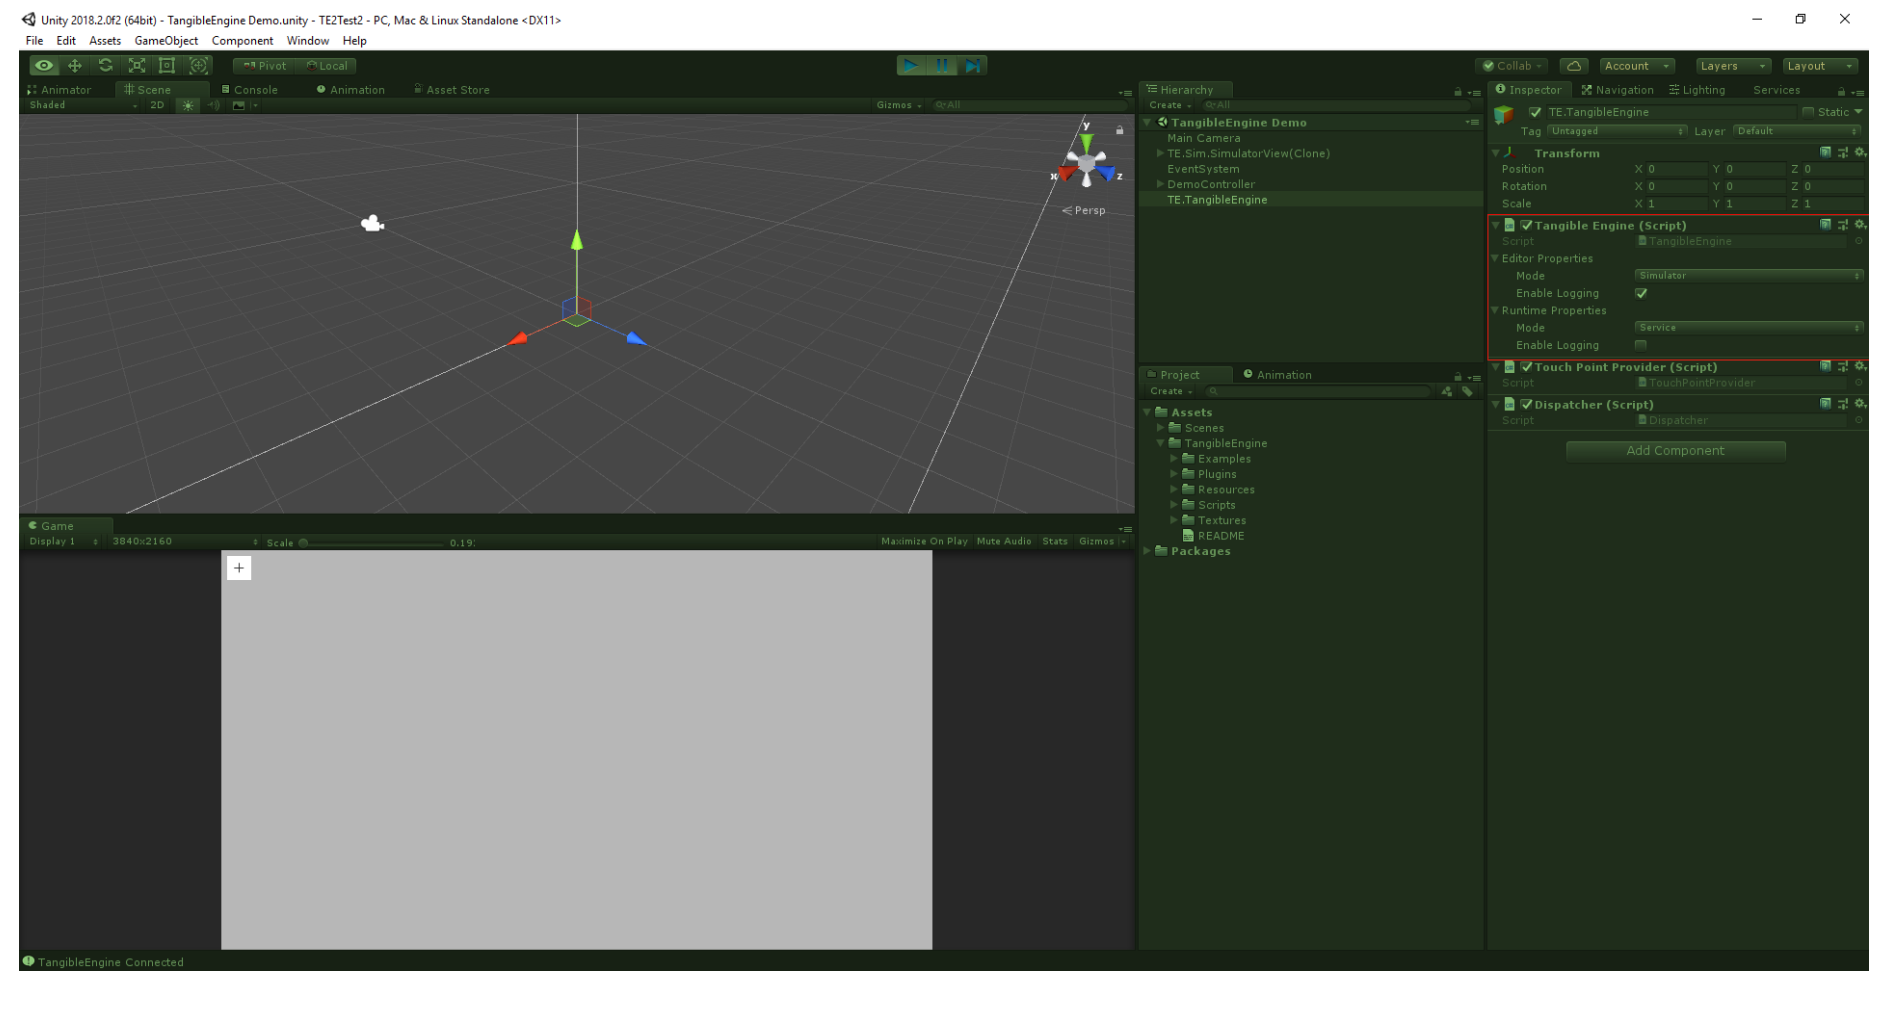1892x1010 pixels.
Task: Toggle Mute Audio in Game view
Action: [x=1004, y=541]
